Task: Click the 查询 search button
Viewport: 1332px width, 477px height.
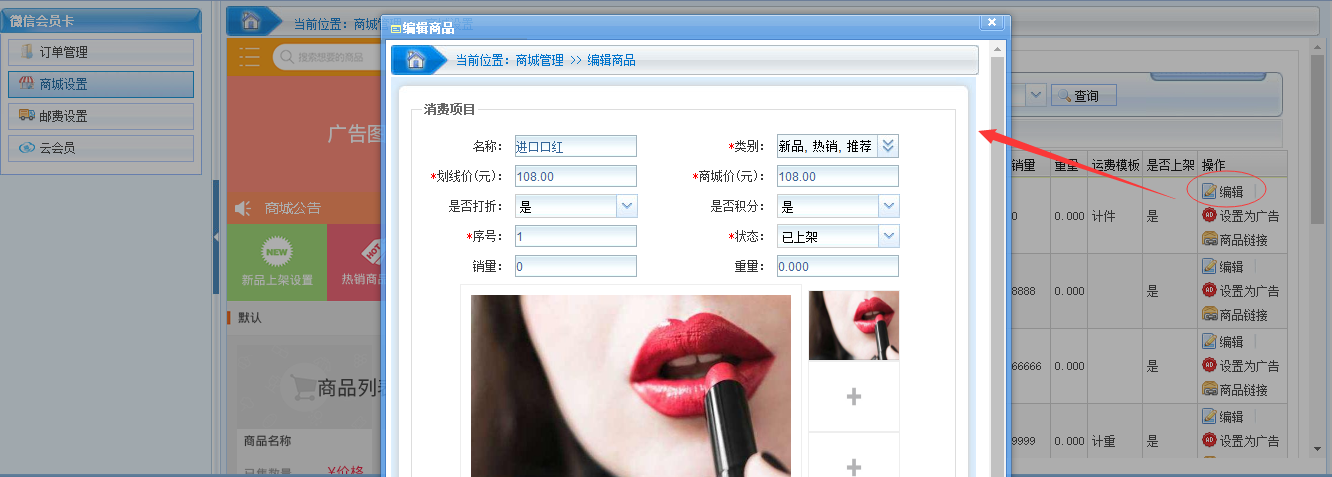Action: [1083, 96]
